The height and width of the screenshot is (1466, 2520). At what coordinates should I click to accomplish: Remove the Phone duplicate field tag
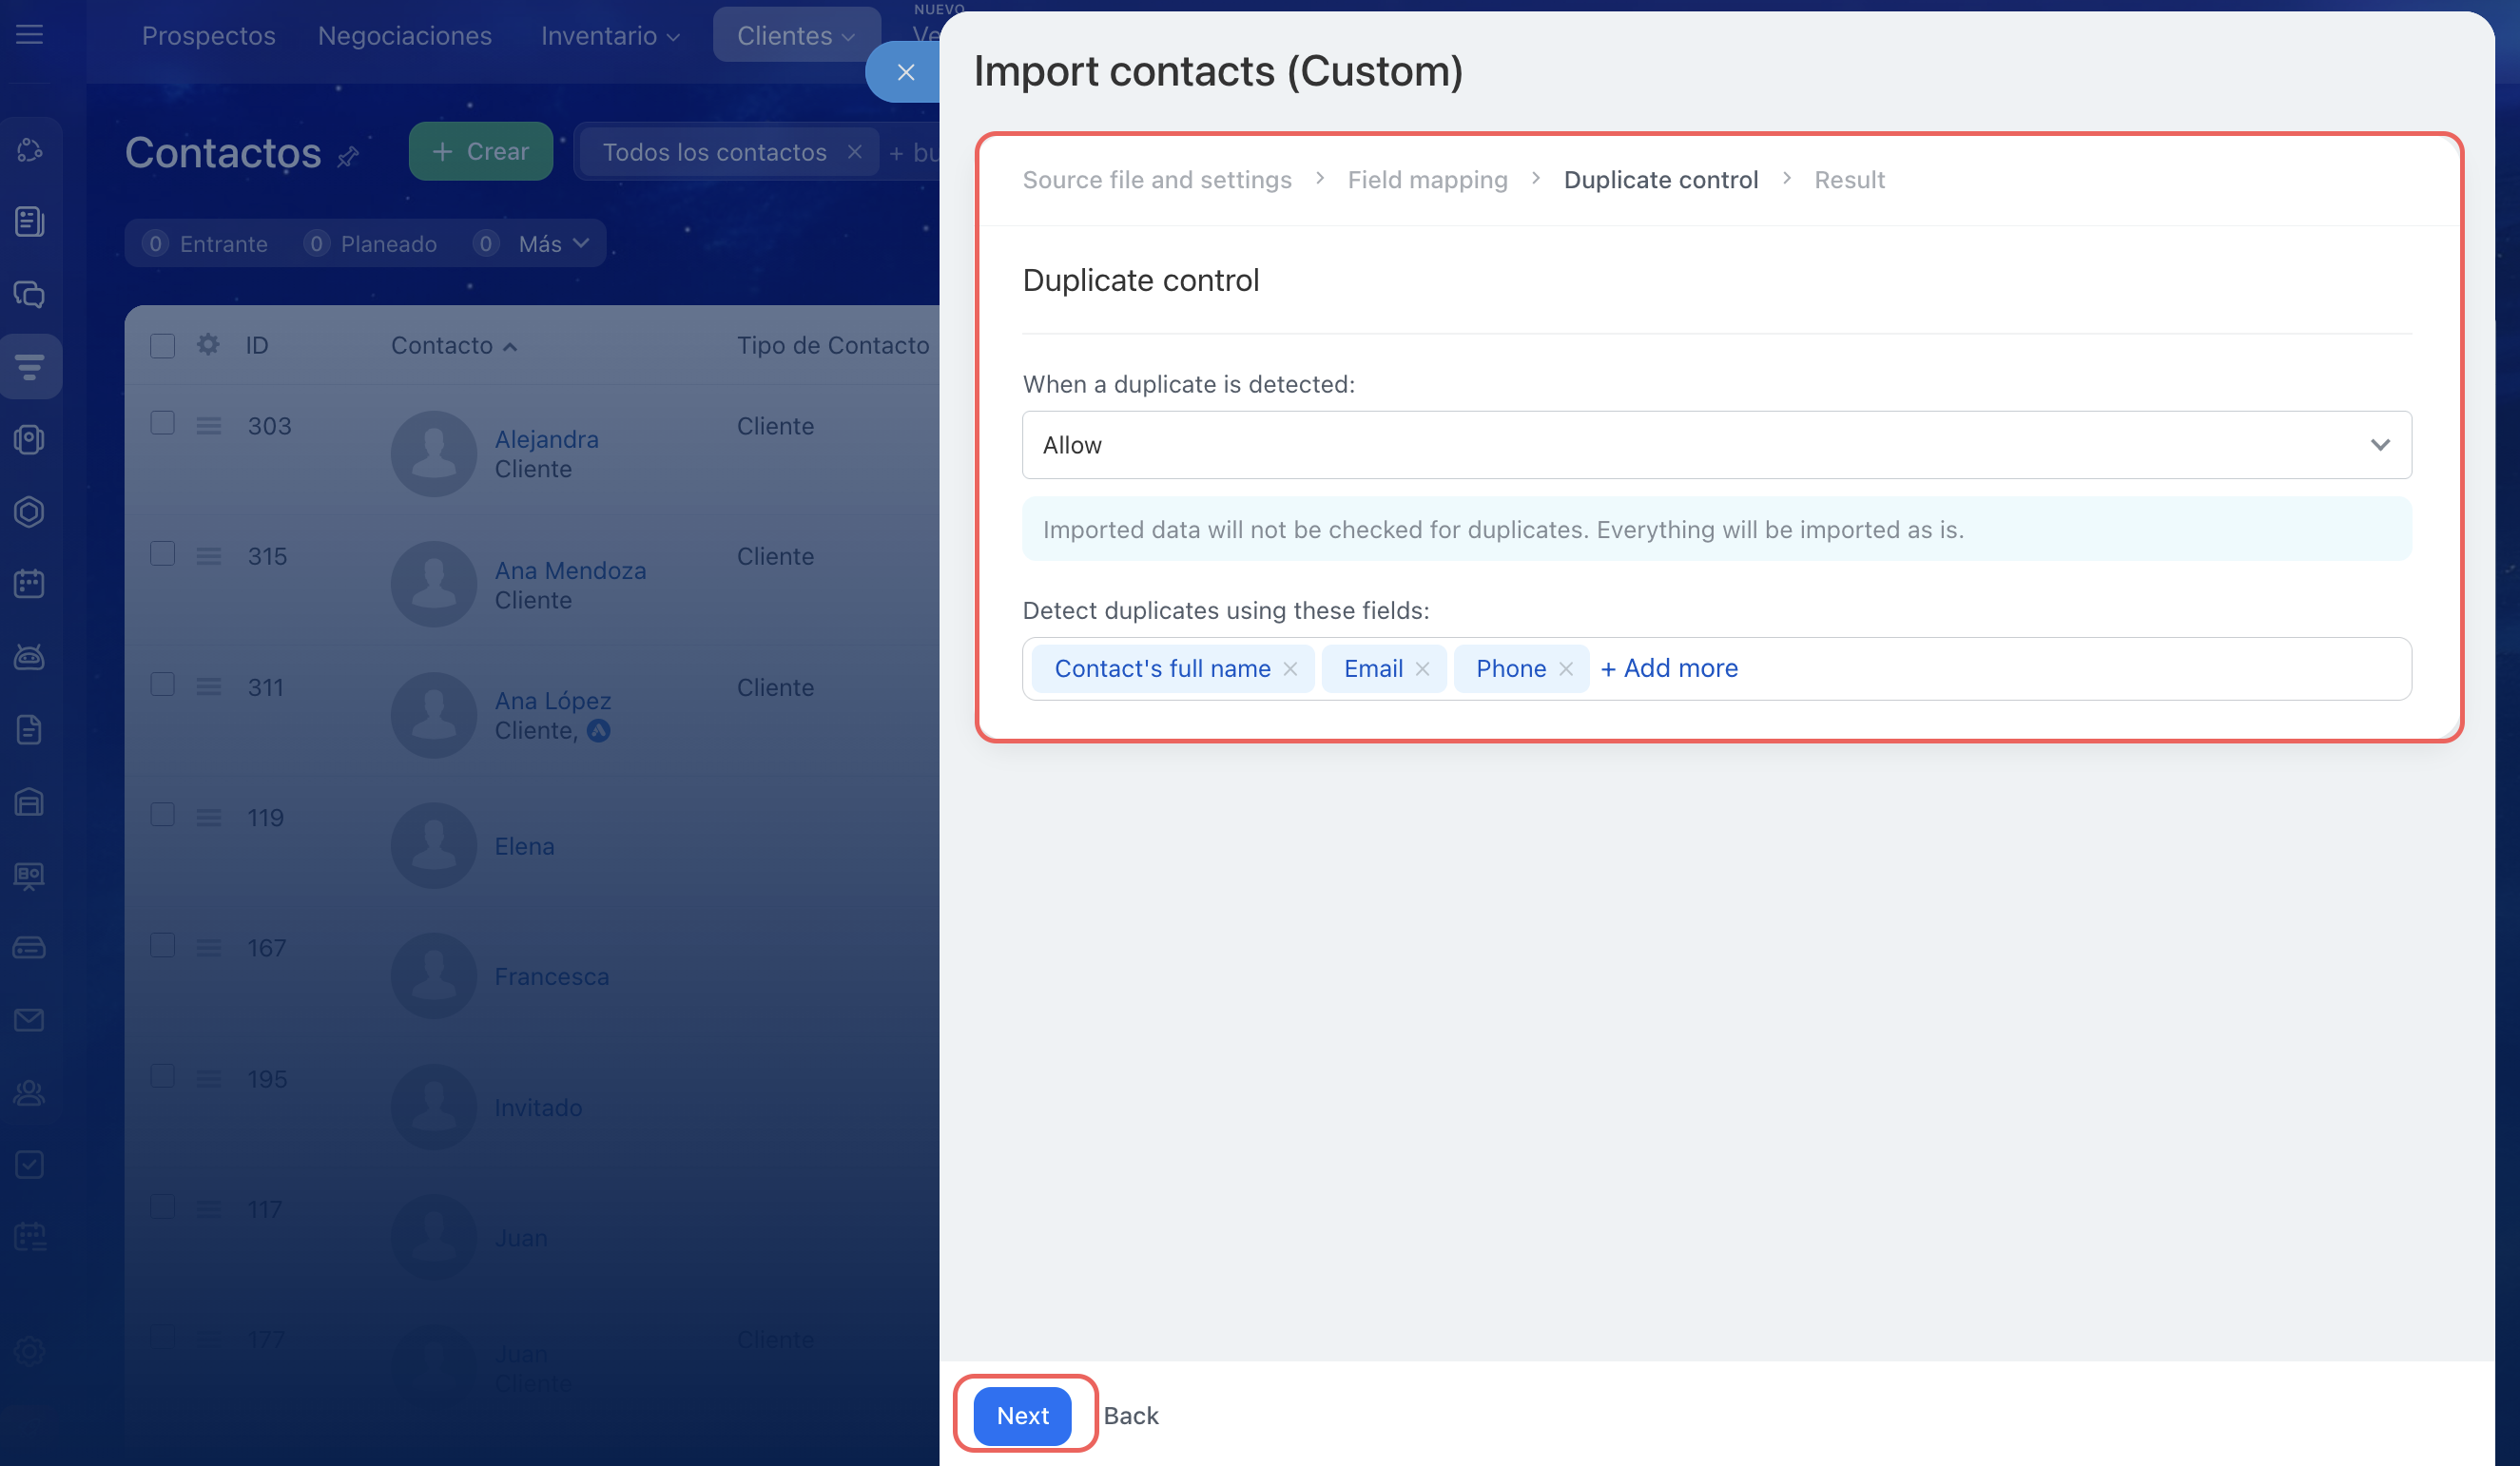1566,669
